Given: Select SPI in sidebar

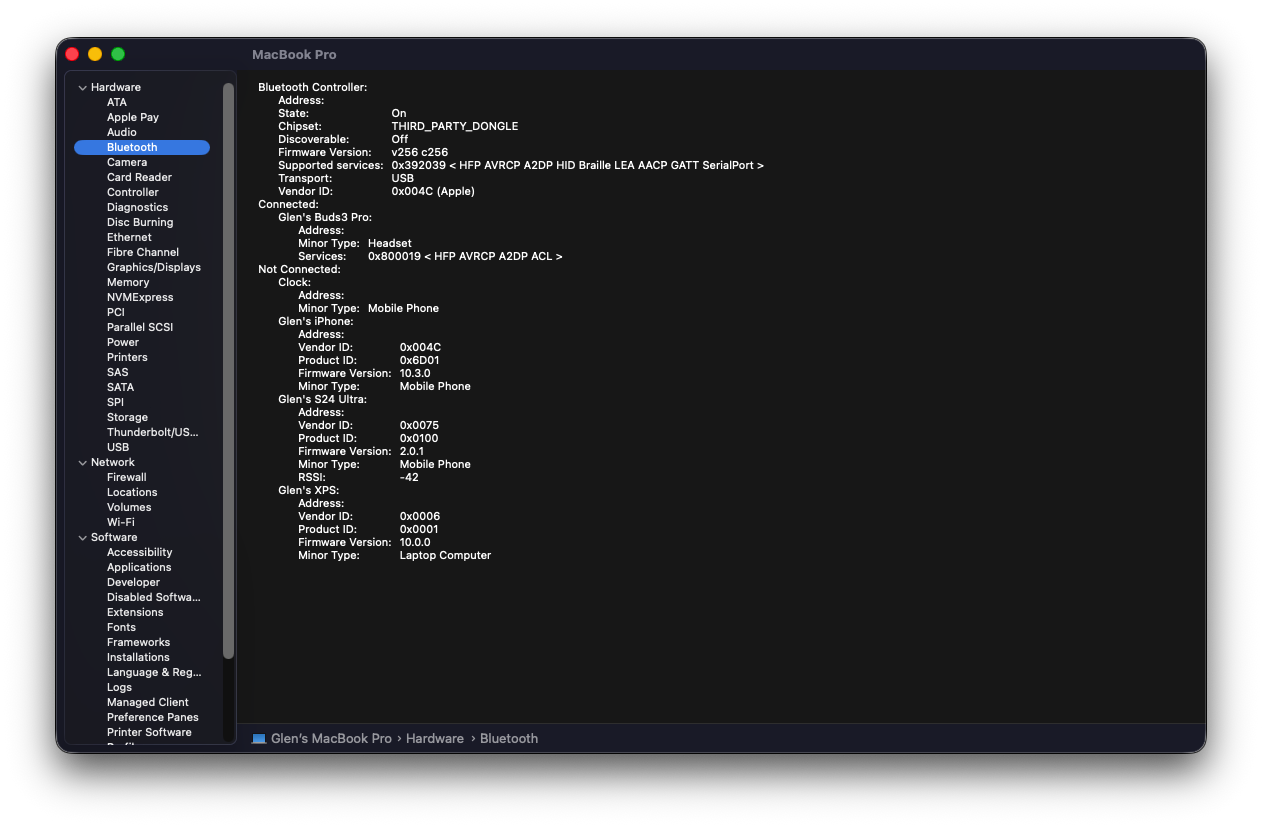Looking at the screenshot, I should pos(115,402).
